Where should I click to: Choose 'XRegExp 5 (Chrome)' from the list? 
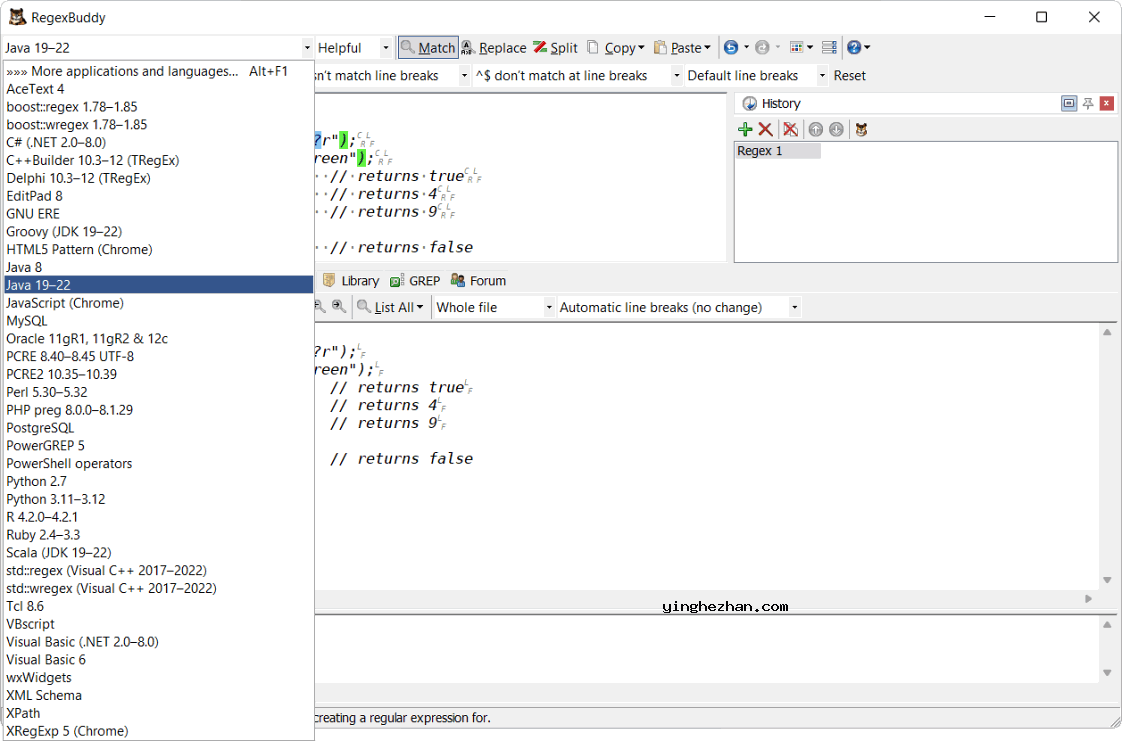pyautogui.click(x=159, y=731)
